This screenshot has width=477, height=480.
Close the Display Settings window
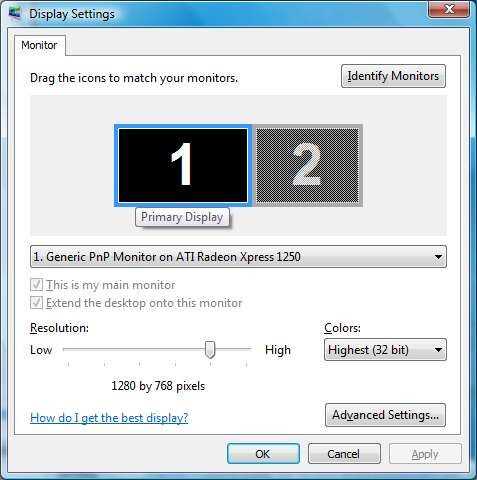click(449, 9)
